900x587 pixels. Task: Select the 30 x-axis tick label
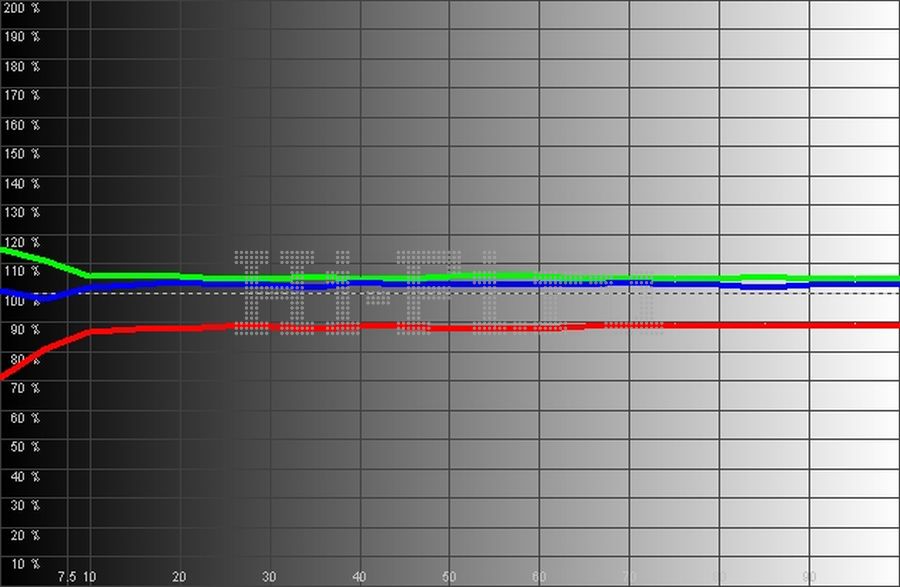click(270, 577)
